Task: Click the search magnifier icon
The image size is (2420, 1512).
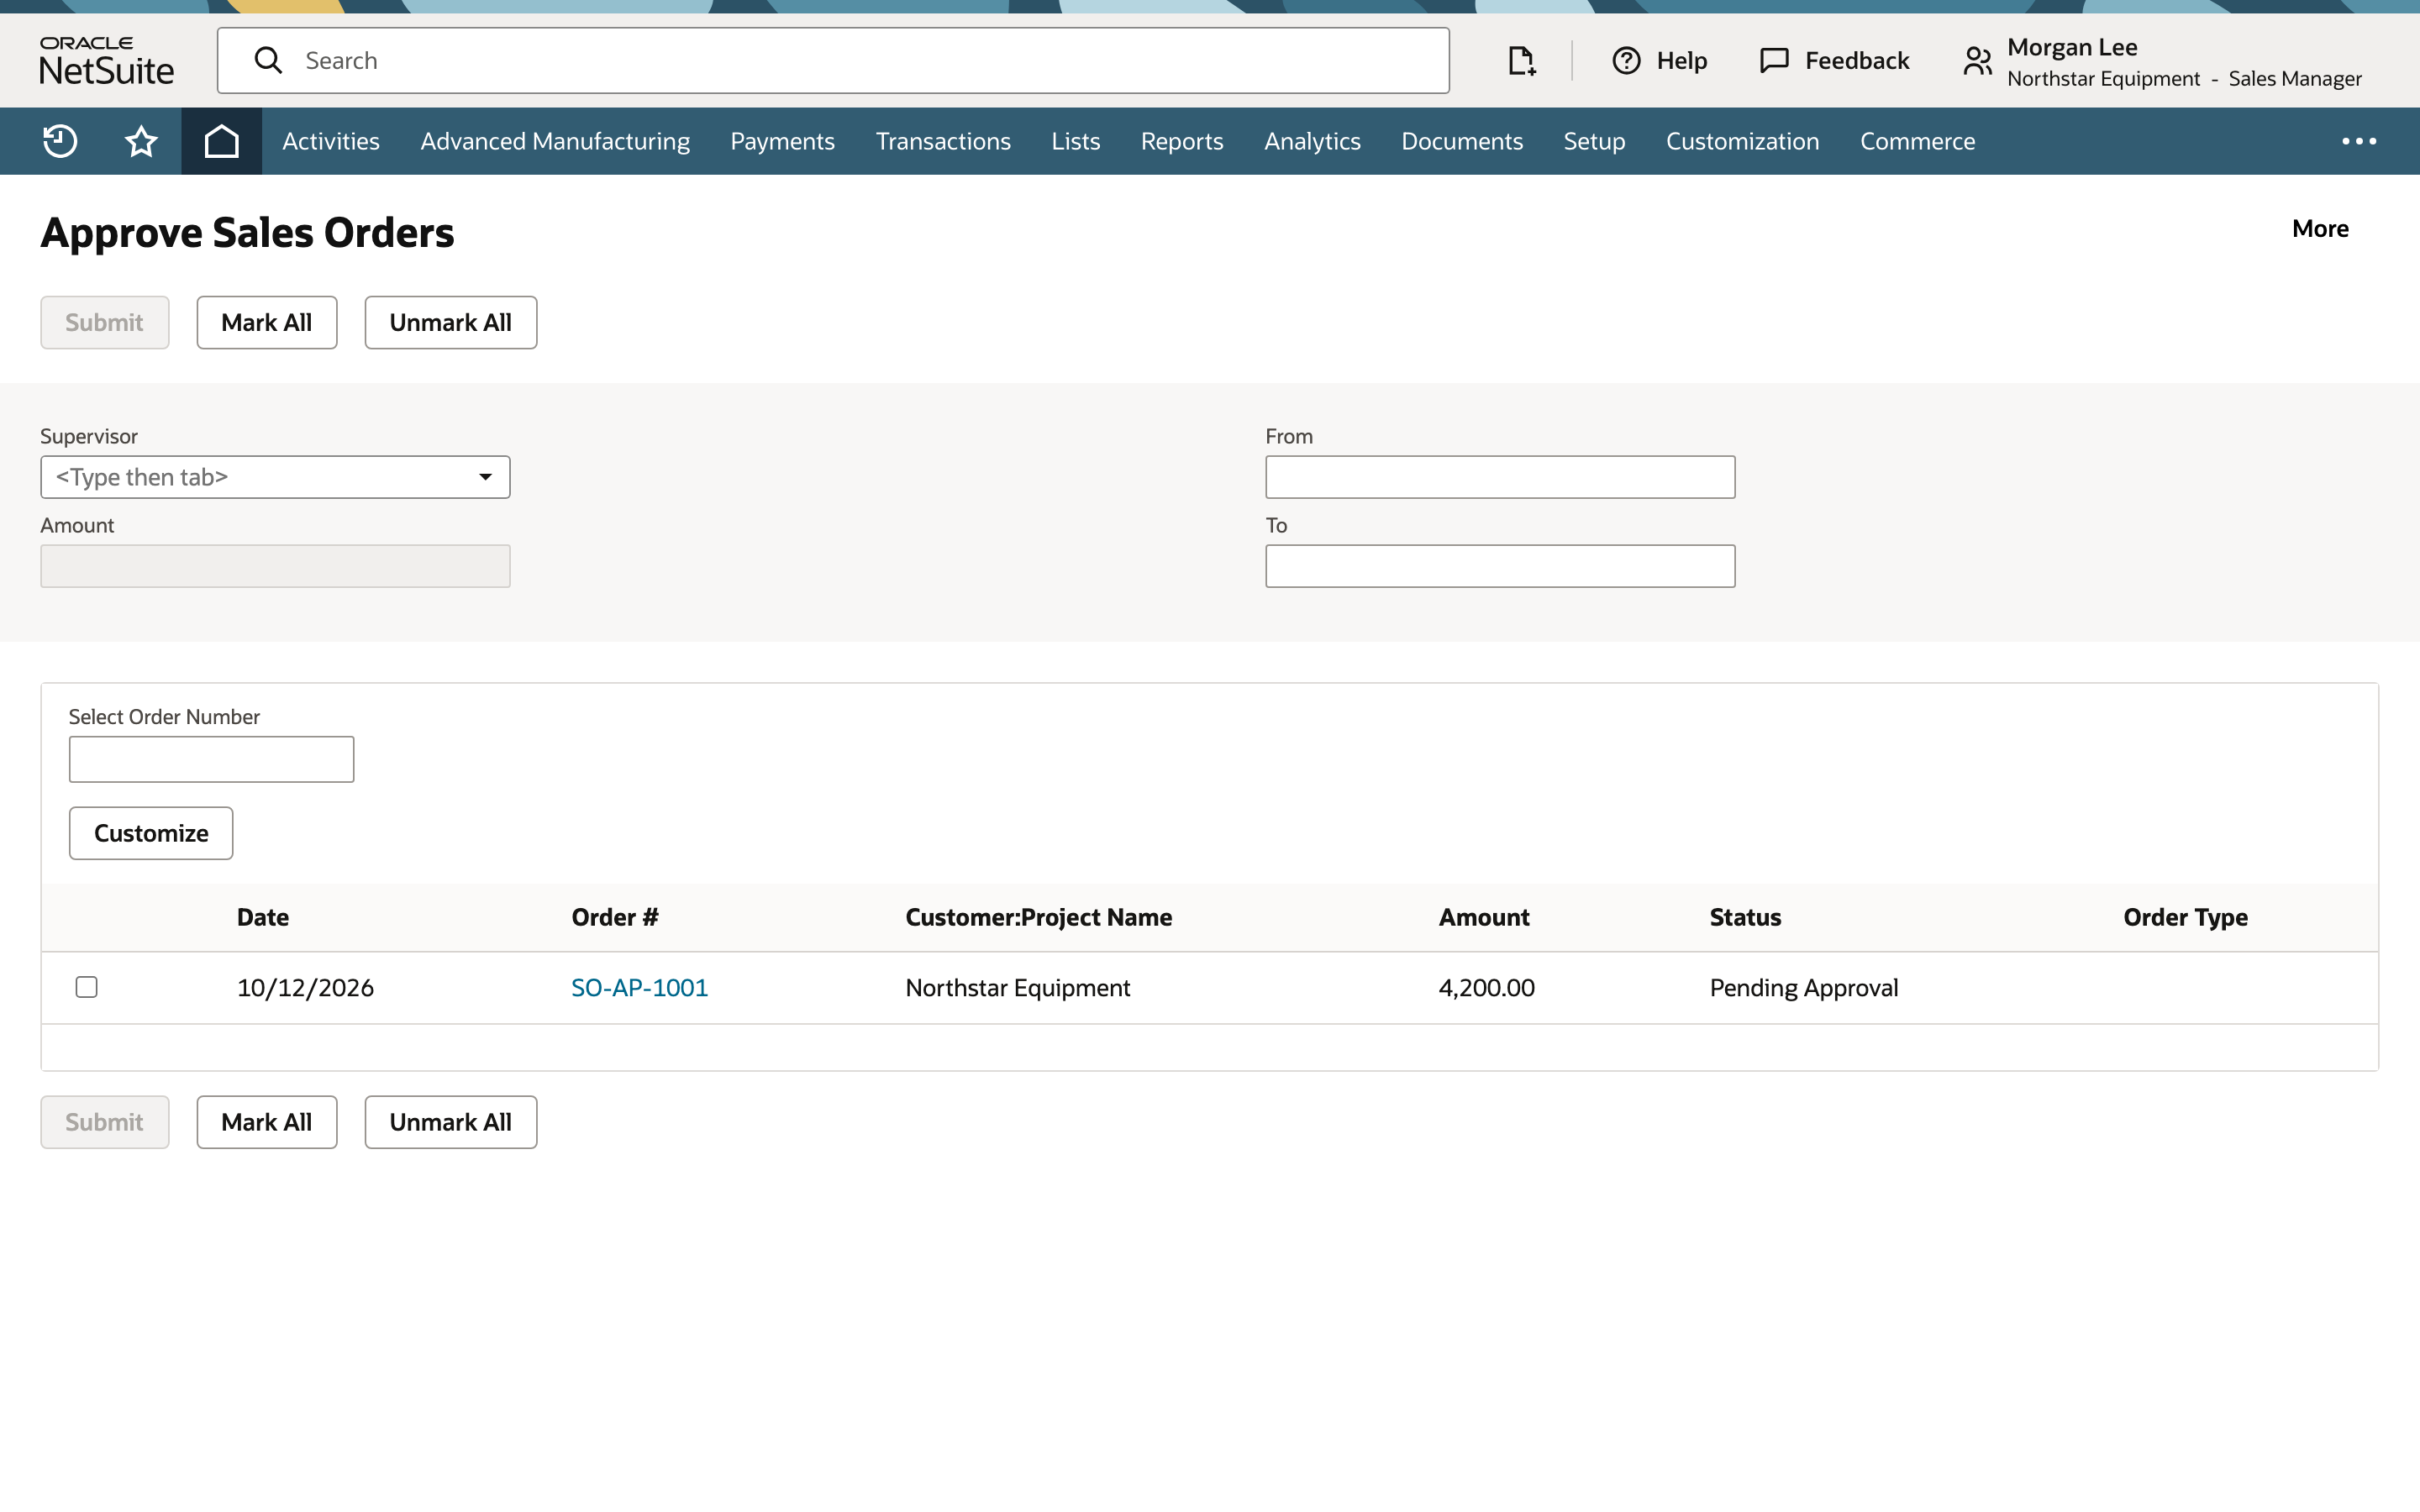Action: (268, 60)
